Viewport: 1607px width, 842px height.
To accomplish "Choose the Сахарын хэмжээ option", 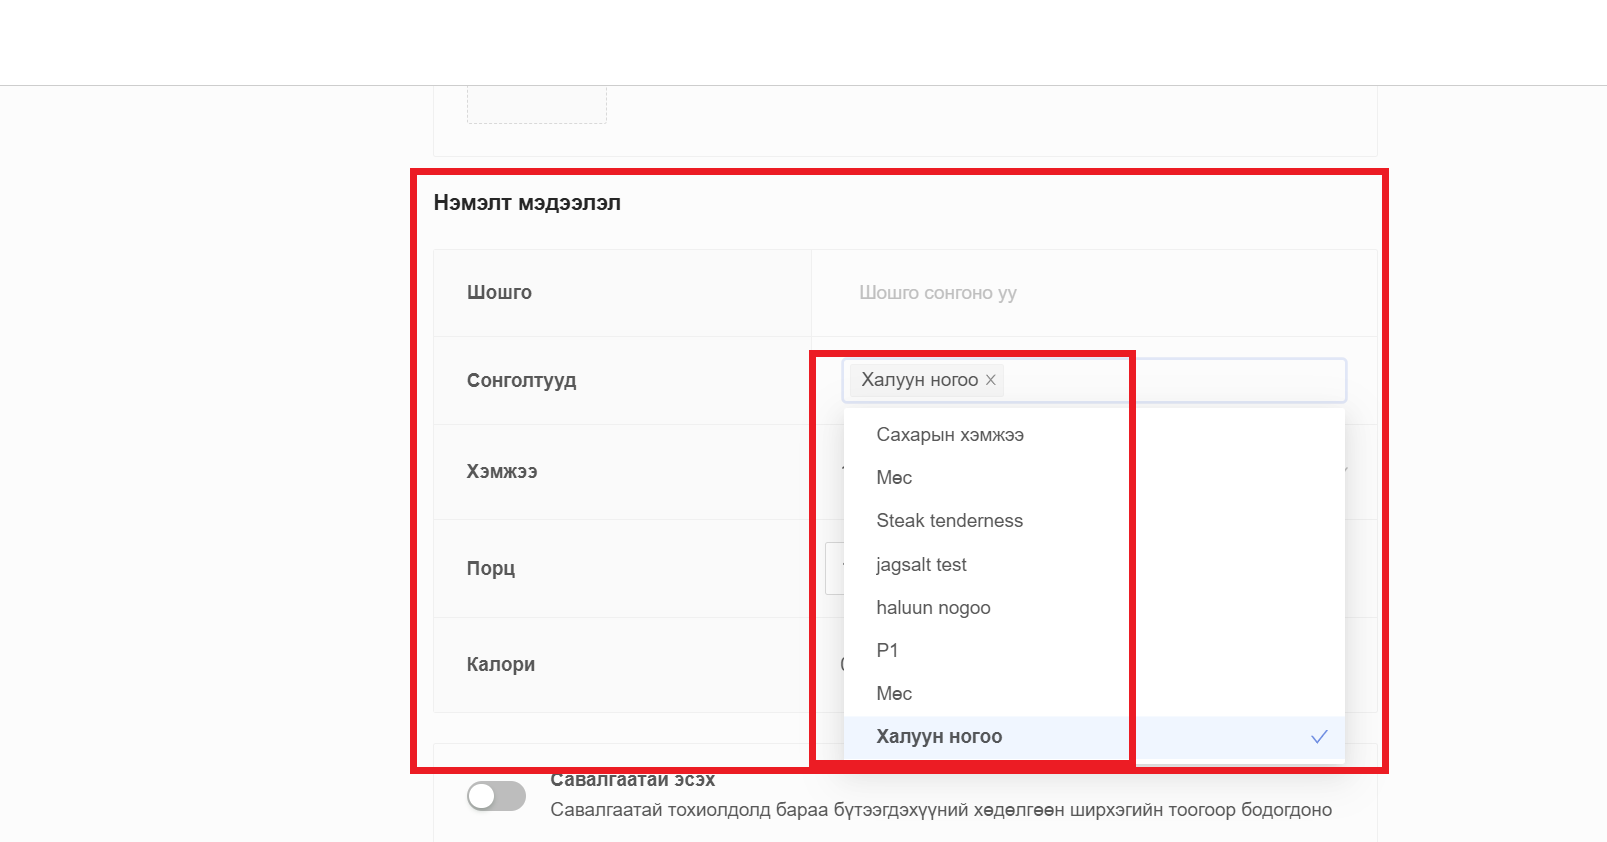I will 950,435.
